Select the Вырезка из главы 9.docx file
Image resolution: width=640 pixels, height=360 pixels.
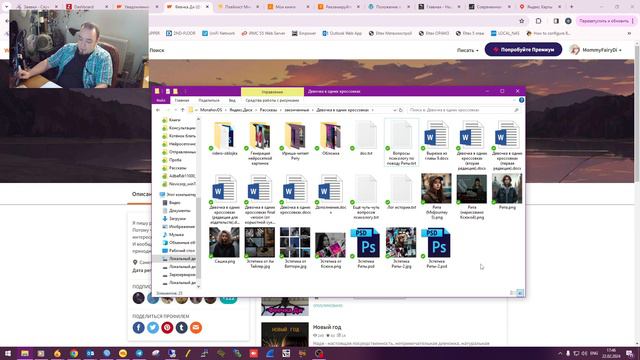click(x=436, y=141)
